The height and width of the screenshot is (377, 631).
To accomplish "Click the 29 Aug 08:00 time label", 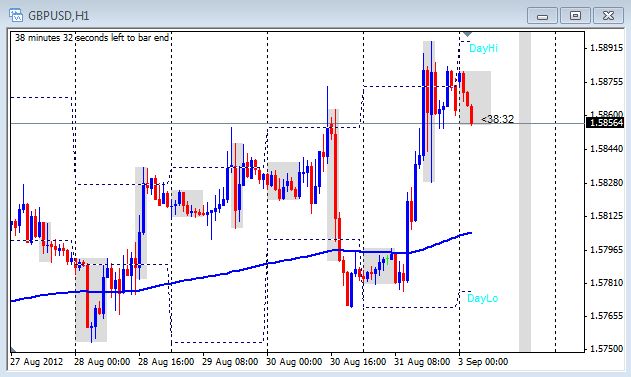I will [230, 362].
